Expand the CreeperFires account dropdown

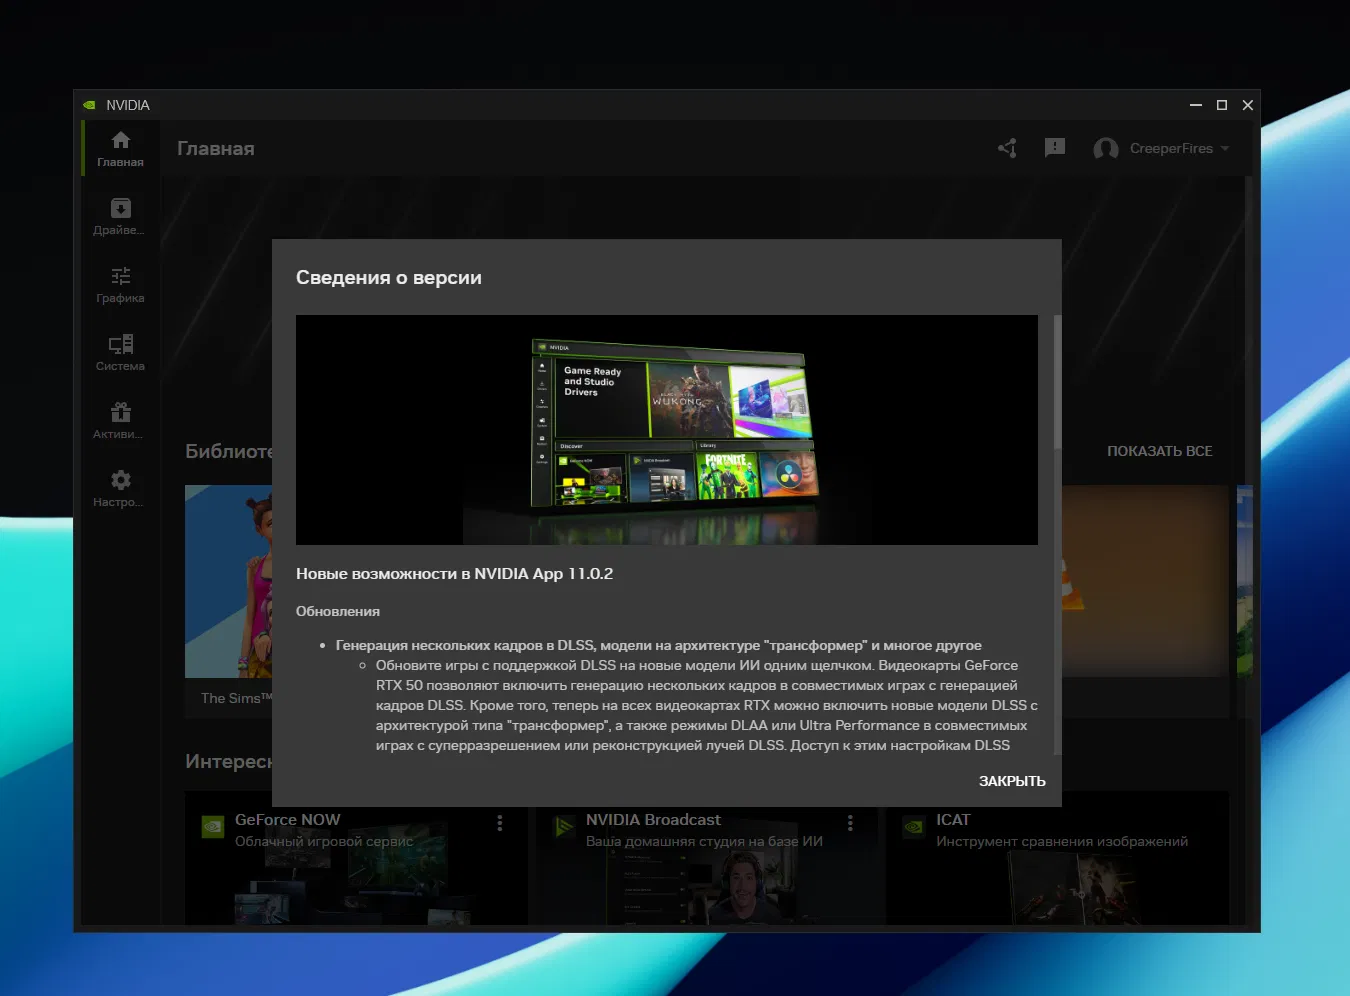[x=1225, y=148]
